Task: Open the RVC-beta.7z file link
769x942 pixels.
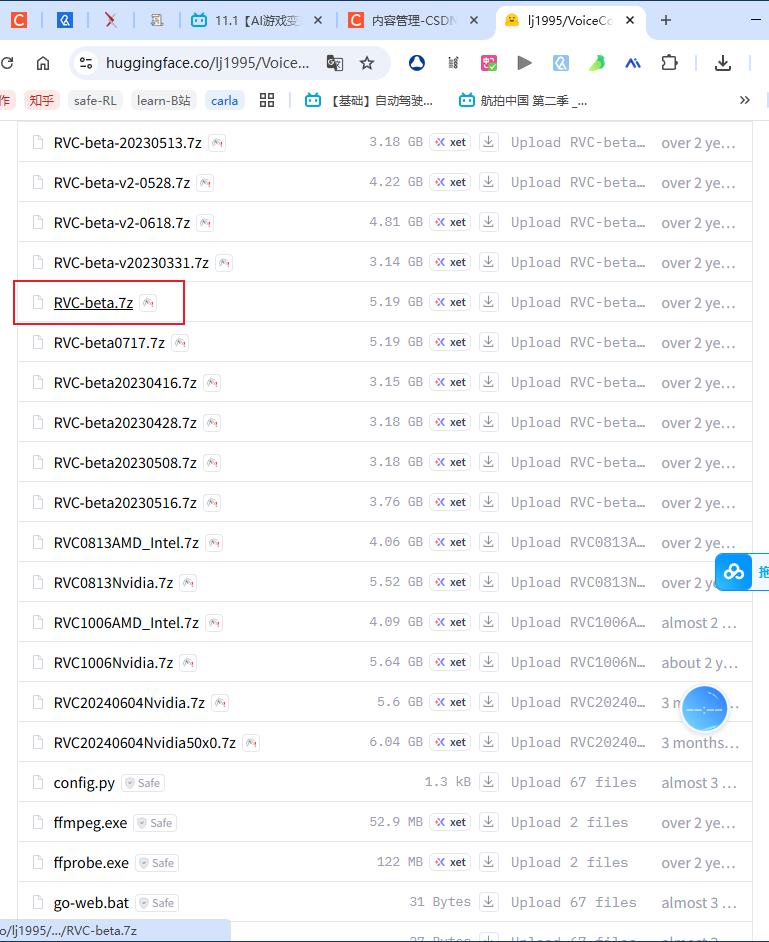Action: [x=93, y=303]
